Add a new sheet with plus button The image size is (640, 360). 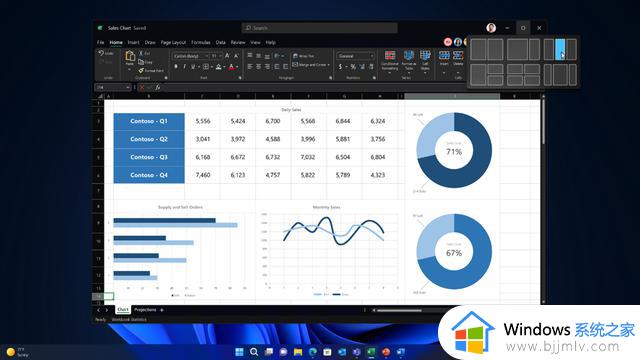click(162, 310)
